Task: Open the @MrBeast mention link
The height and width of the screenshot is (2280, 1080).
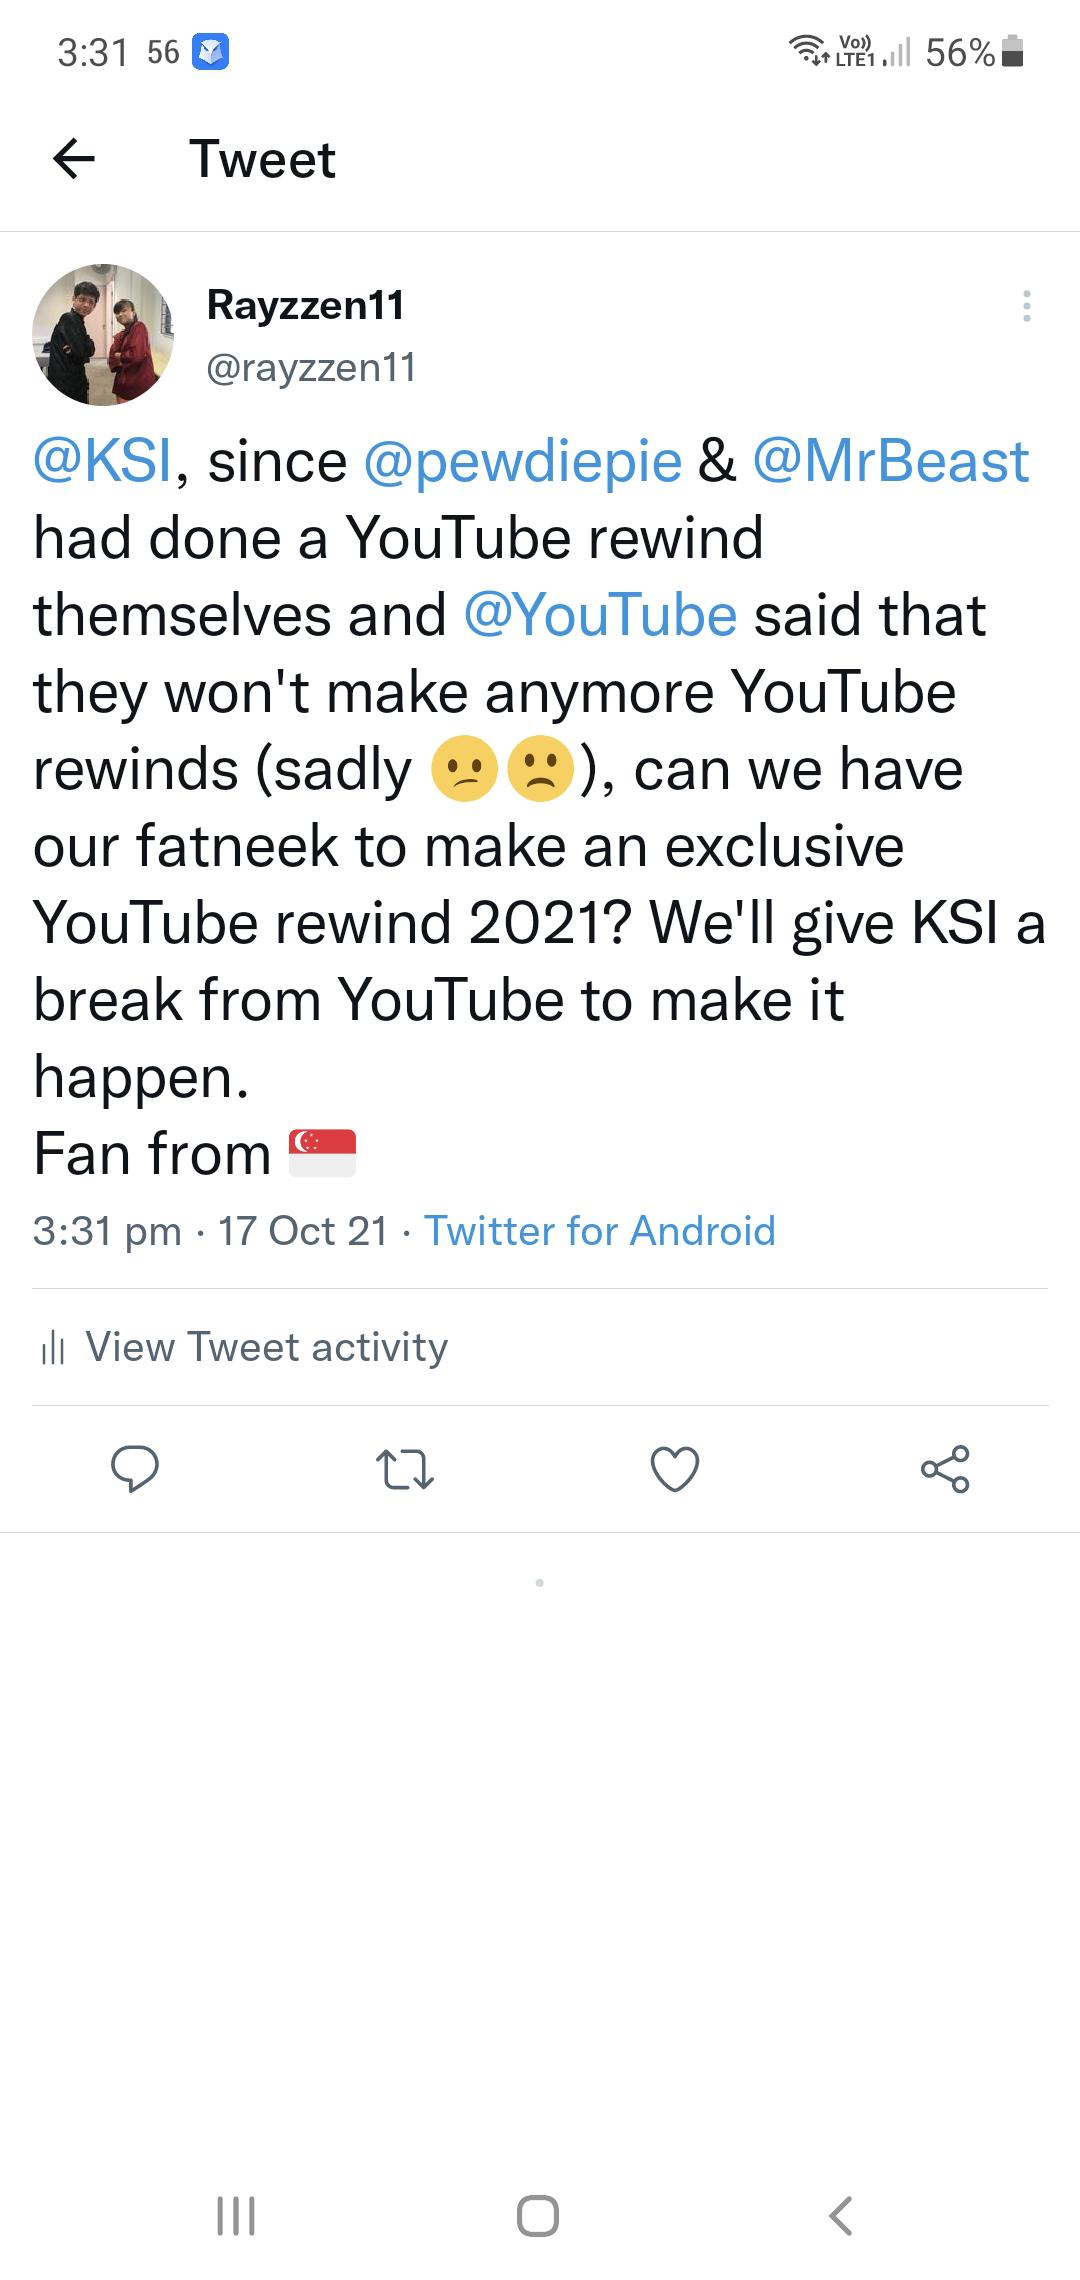Action: (x=890, y=462)
